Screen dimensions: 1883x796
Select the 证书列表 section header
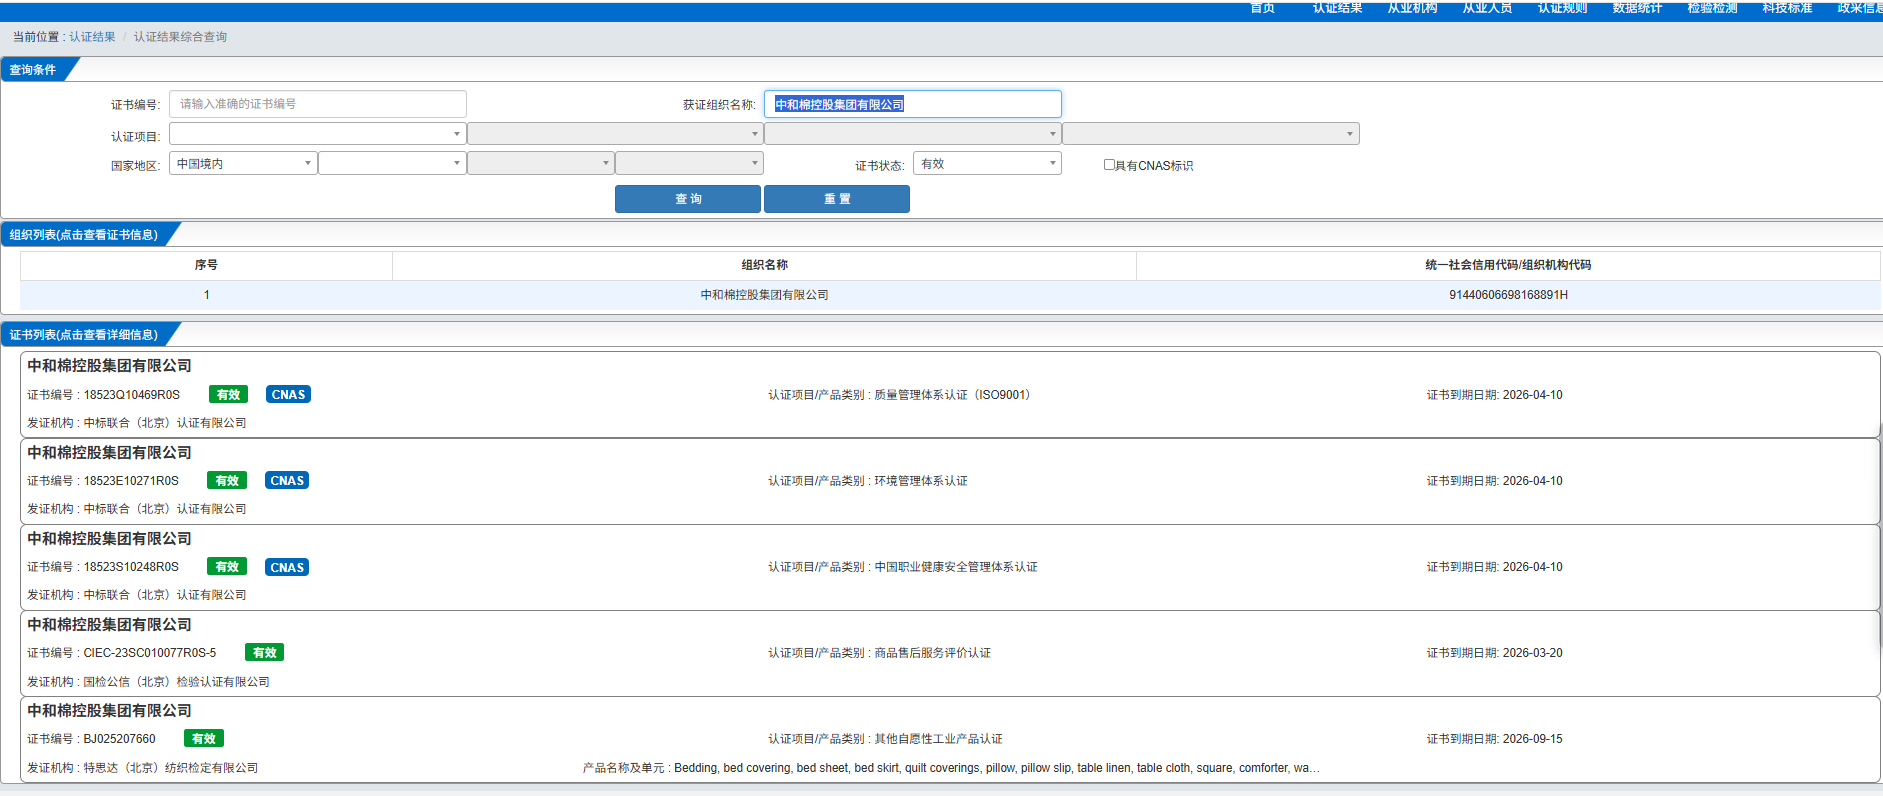point(84,335)
